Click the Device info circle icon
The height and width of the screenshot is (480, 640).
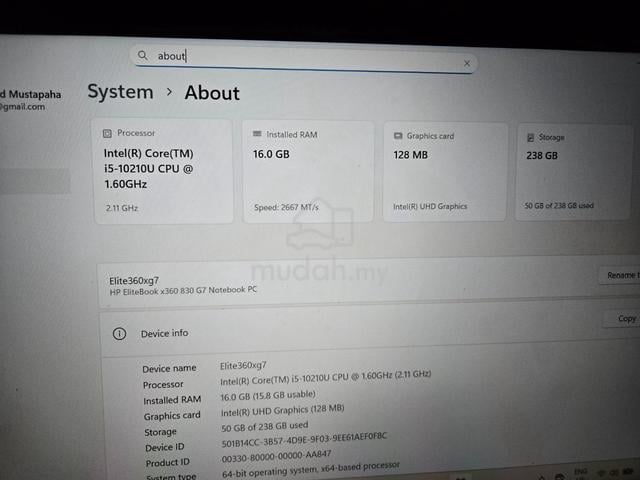(x=119, y=334)
